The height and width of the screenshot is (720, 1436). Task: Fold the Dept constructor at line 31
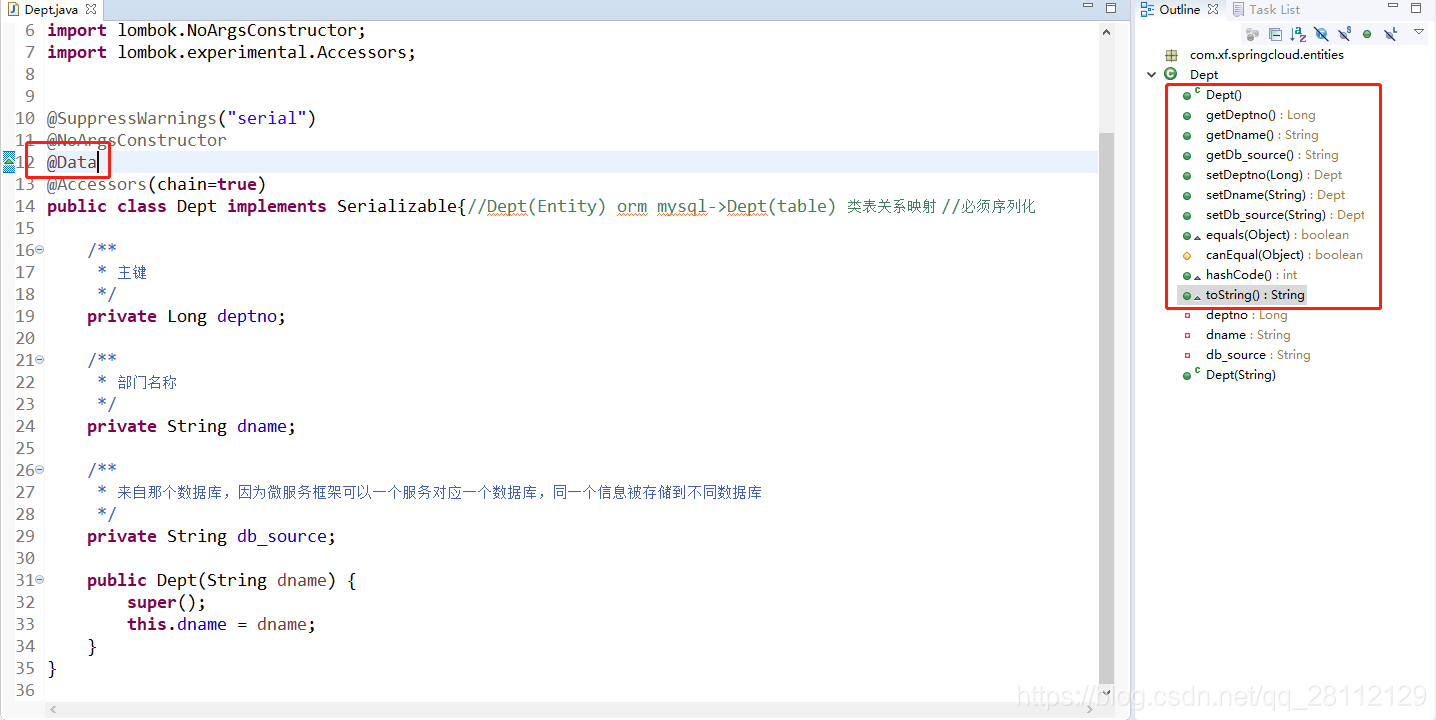pyautogui.click(x=40, y=580)
